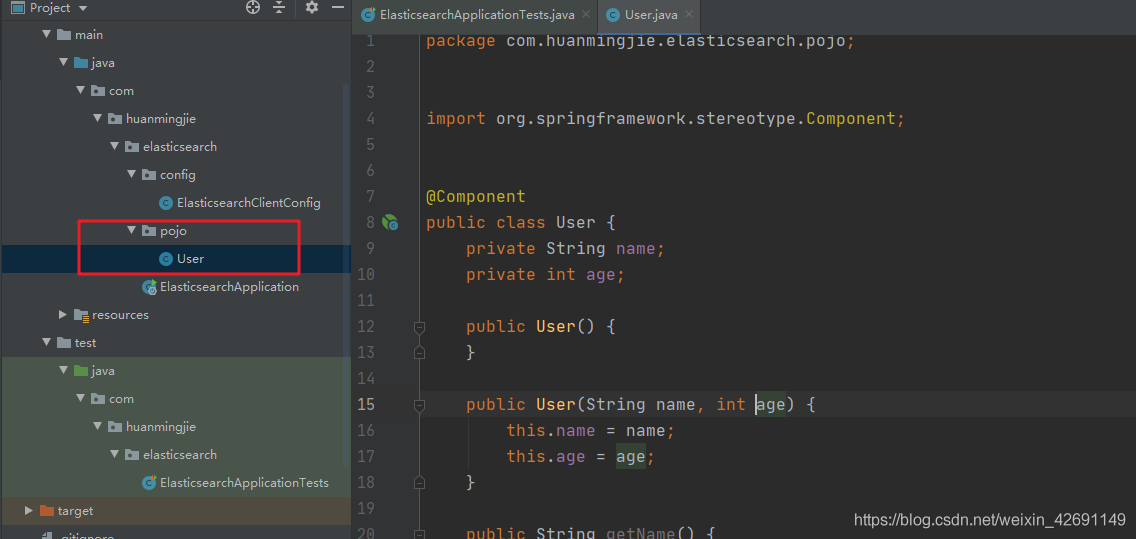Collapse the config package

point(131,175)
